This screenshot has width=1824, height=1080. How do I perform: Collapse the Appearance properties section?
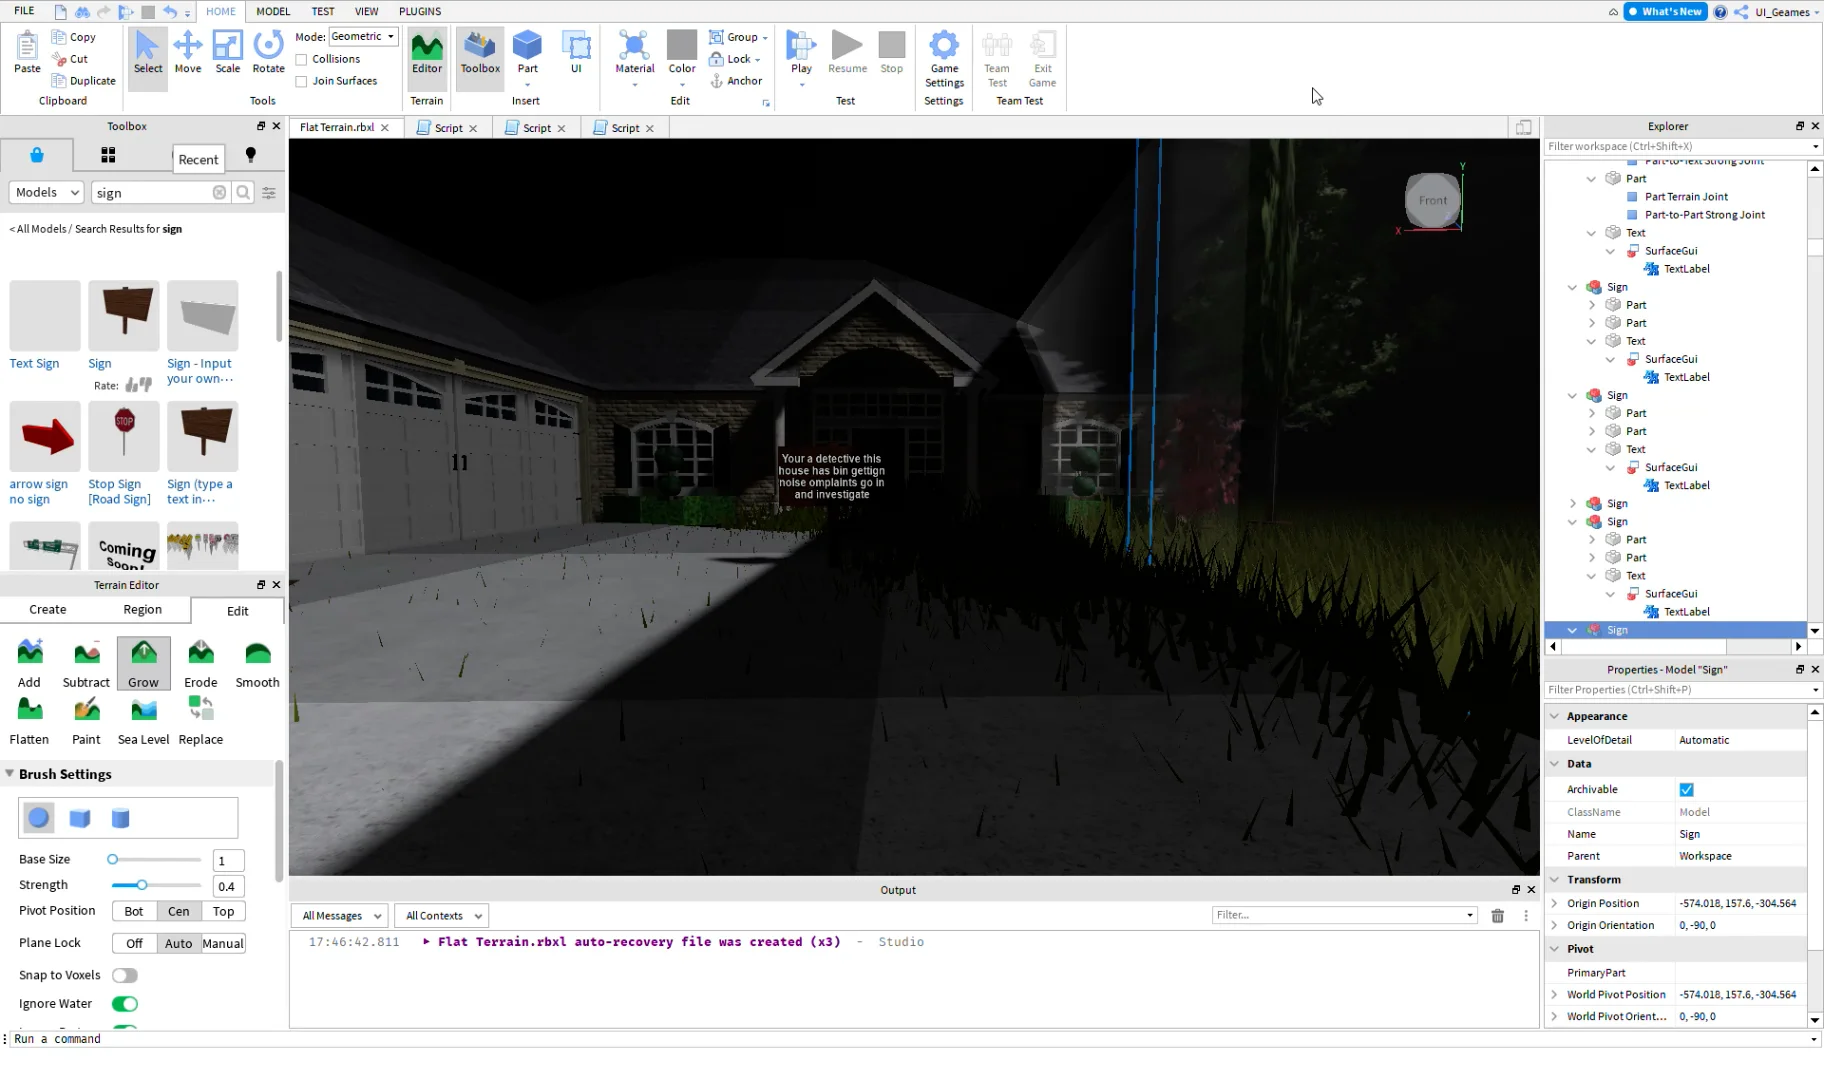coord(1555,716)
